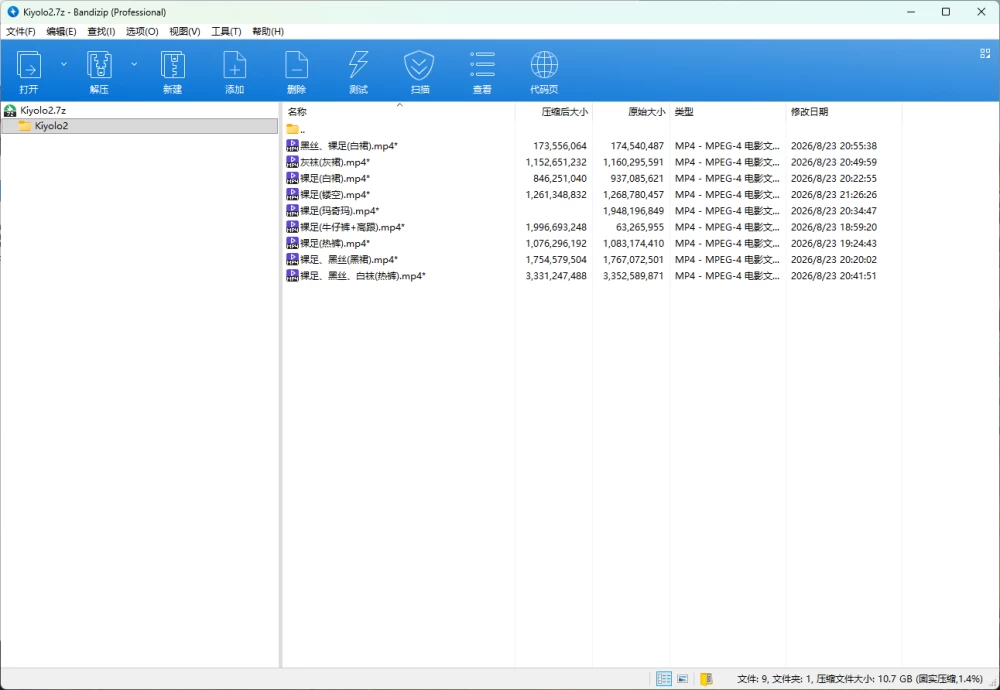
Task: Open the 工具(T) menu
Action: pyautogui.click(x=226, y=31)
